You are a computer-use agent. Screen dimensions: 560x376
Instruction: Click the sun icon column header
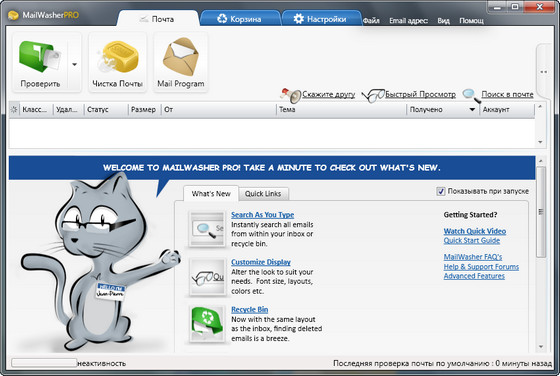(x=14, y=110)
